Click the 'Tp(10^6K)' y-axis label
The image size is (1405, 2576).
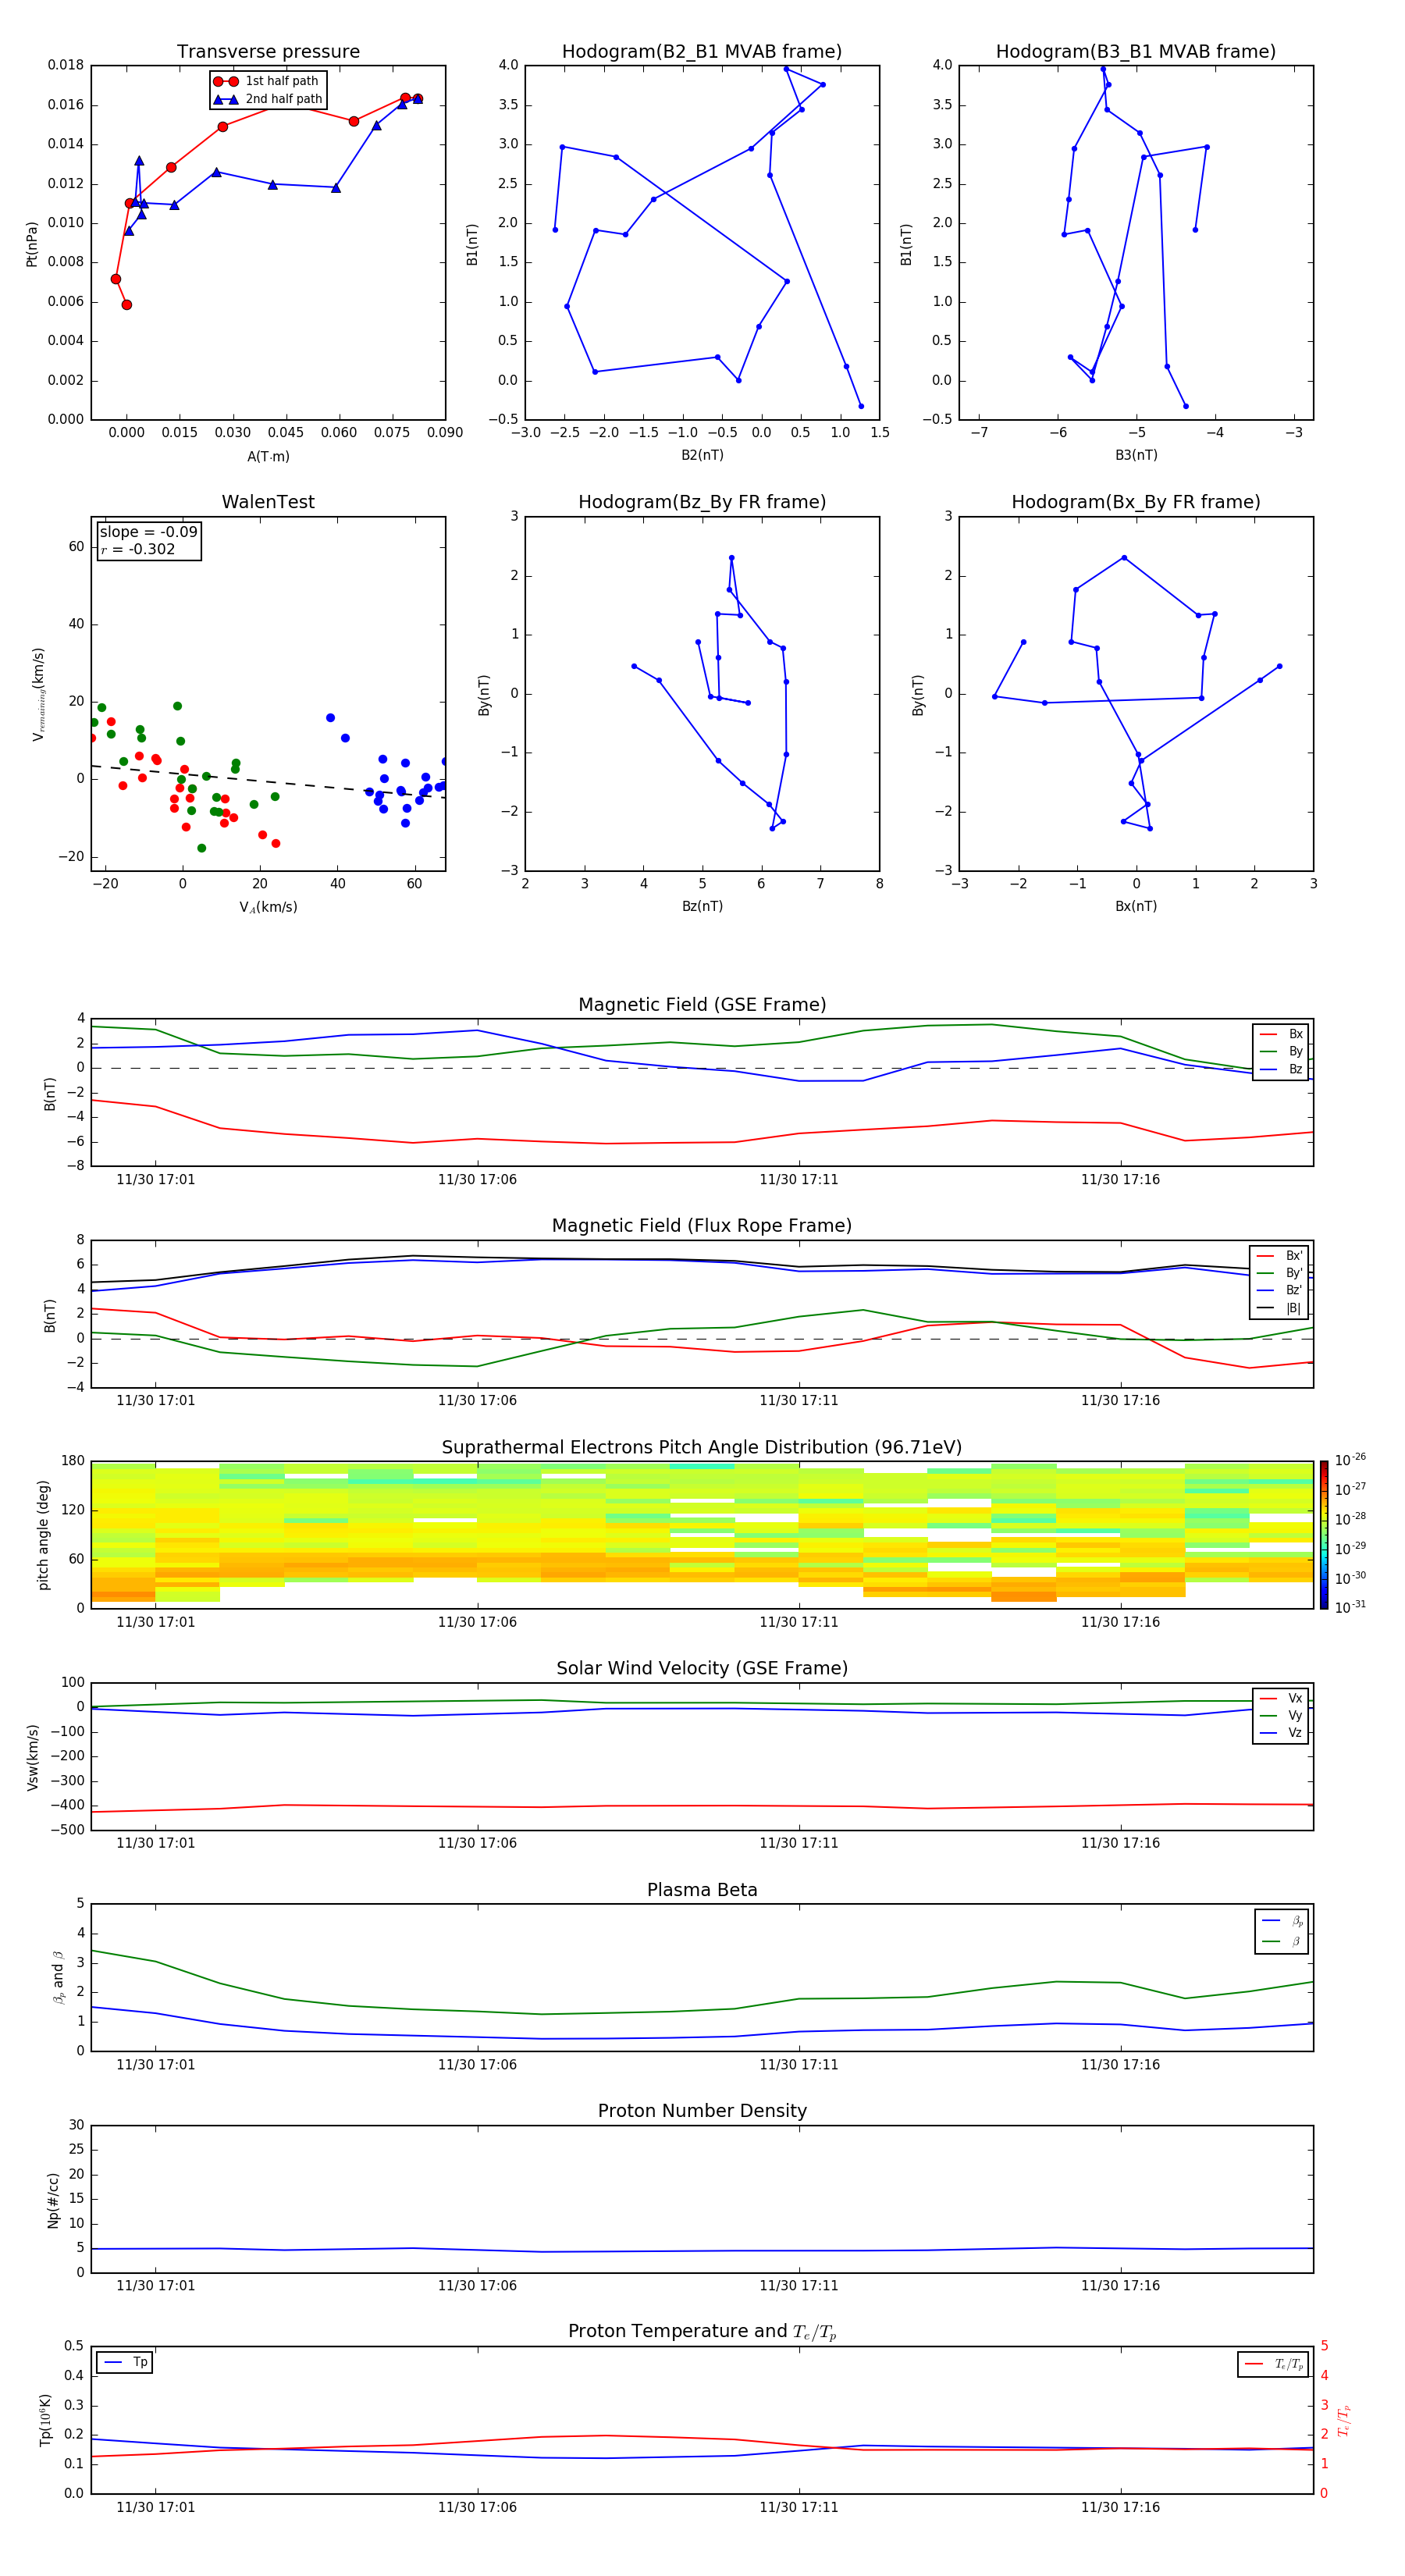[x=45, y=2420]
